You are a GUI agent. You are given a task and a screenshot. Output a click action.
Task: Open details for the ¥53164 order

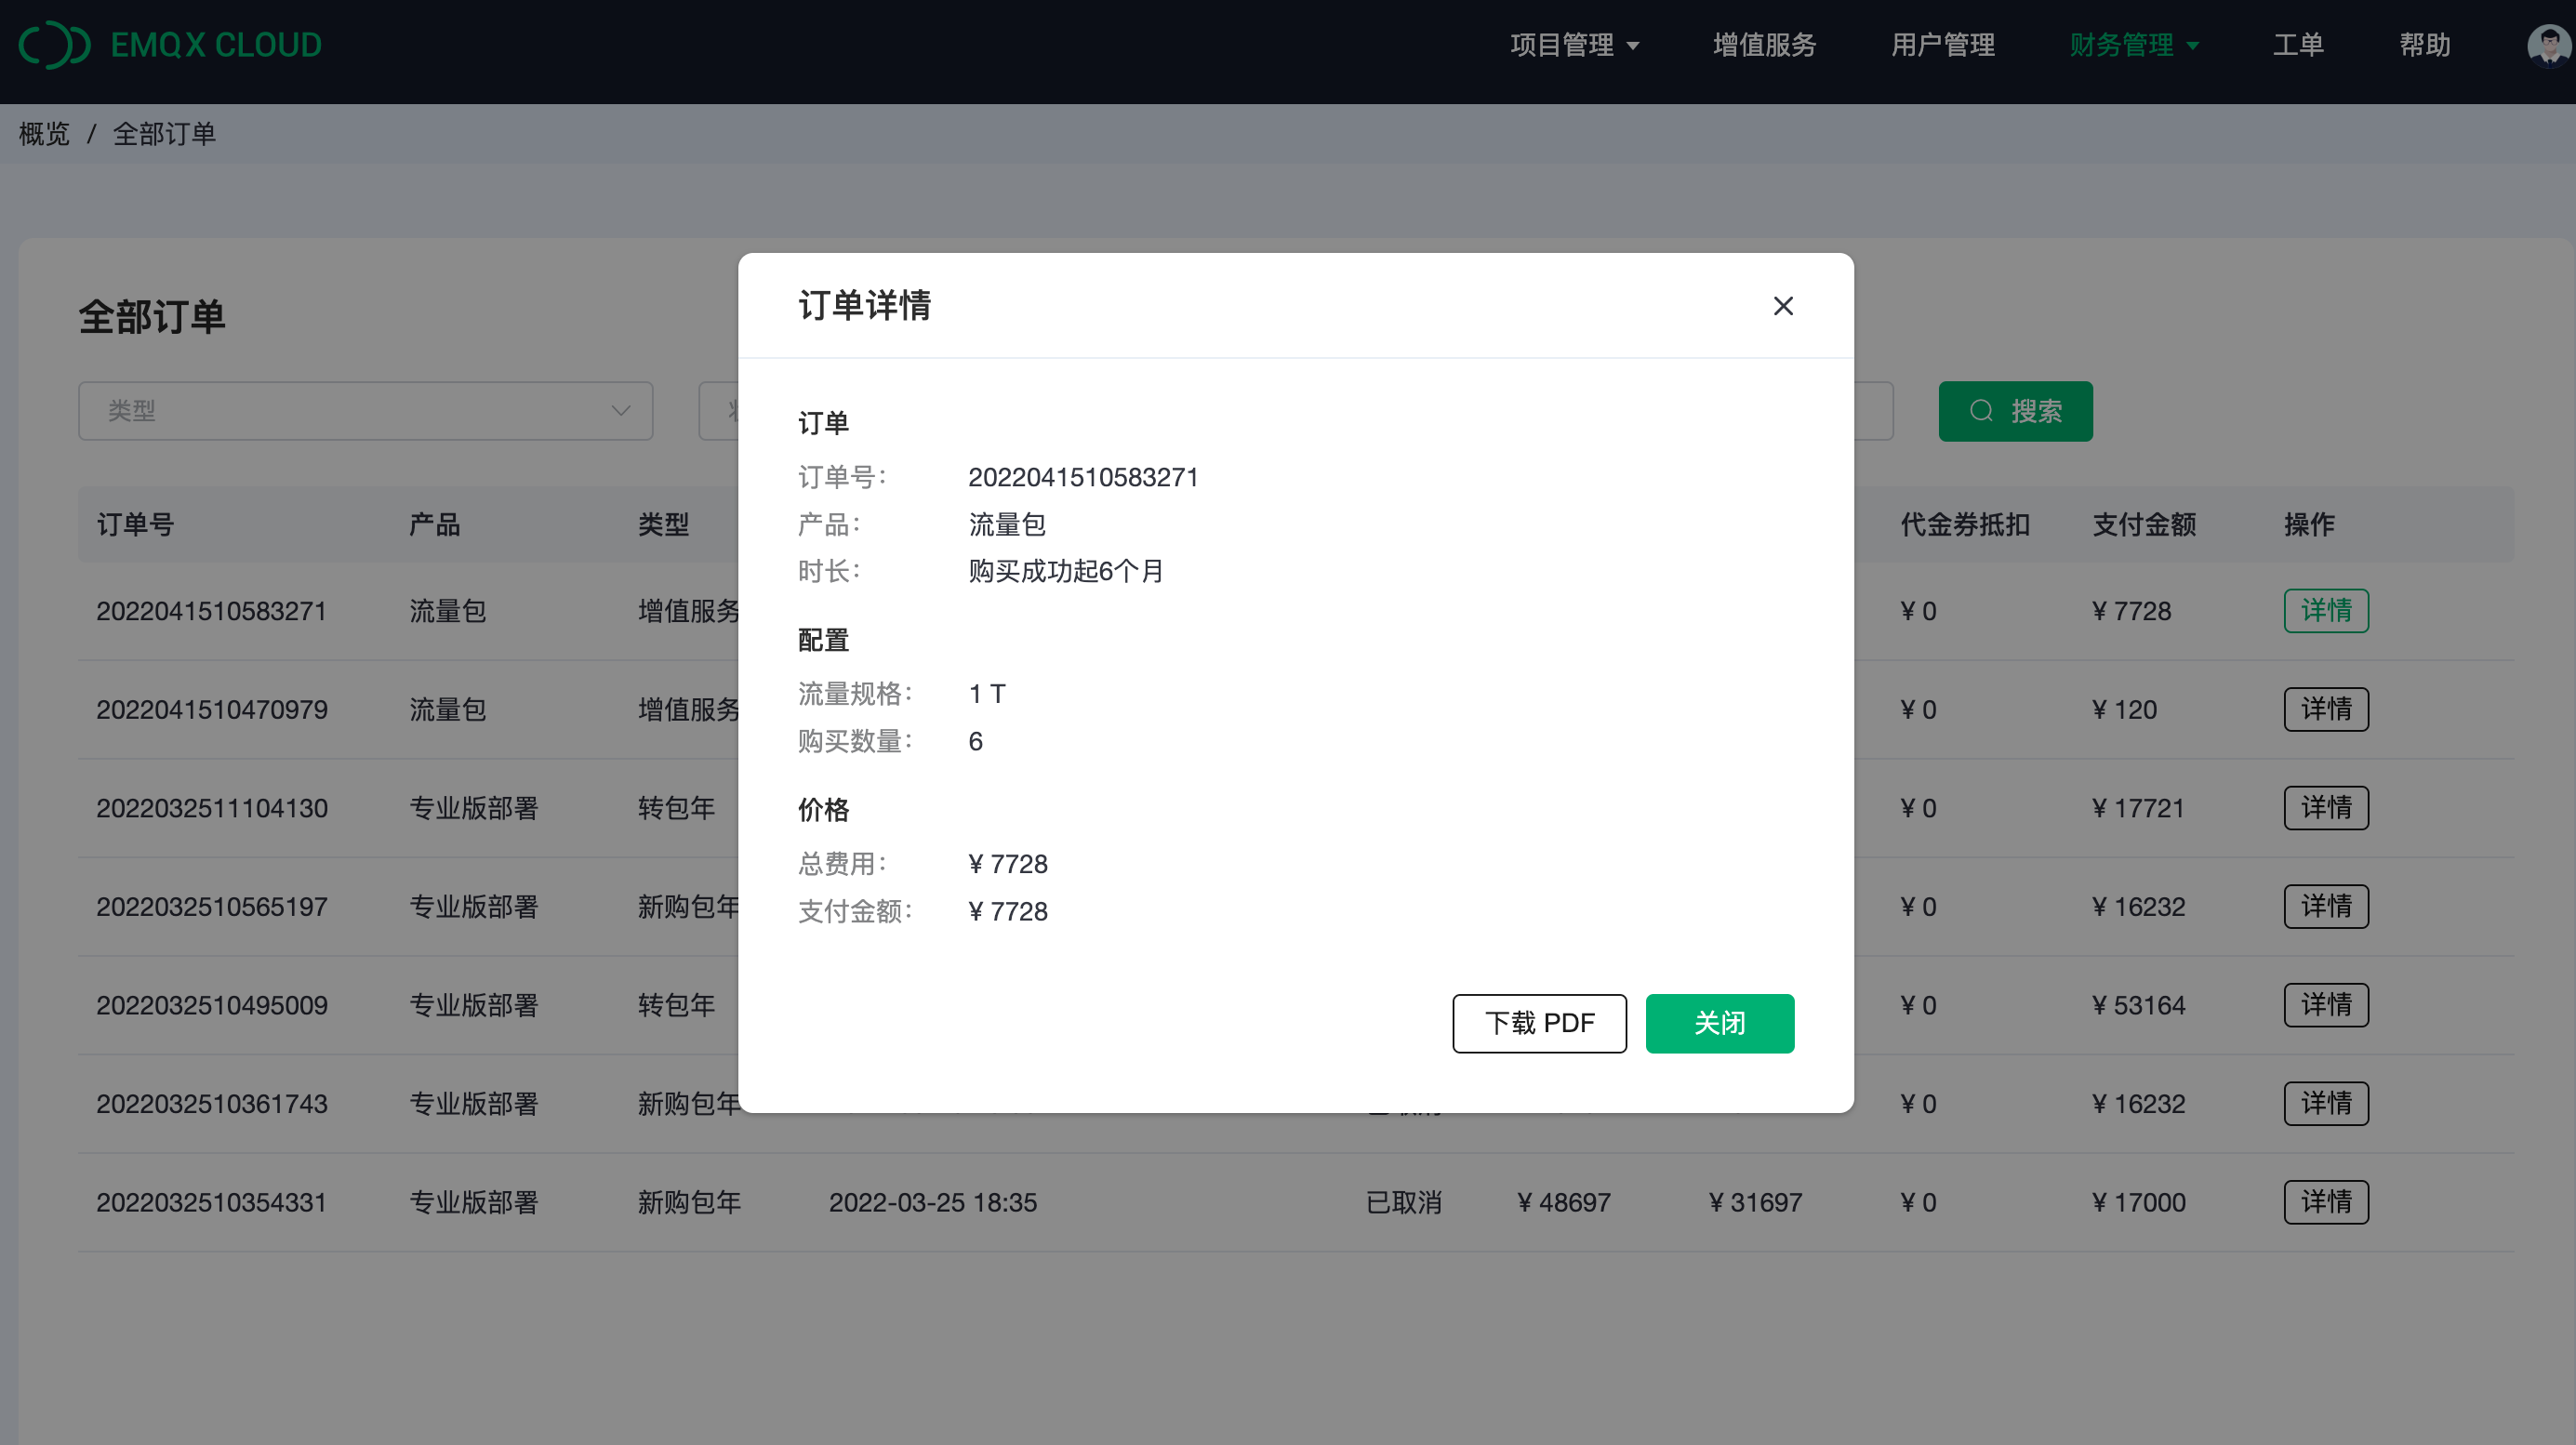click(2325, 1005)
